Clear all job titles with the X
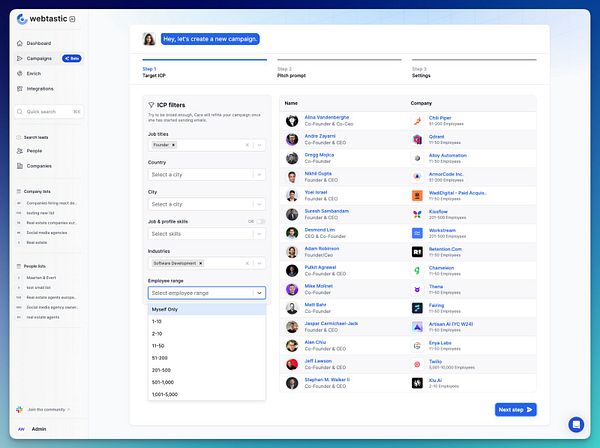600x448 pixels. [247, 145]
